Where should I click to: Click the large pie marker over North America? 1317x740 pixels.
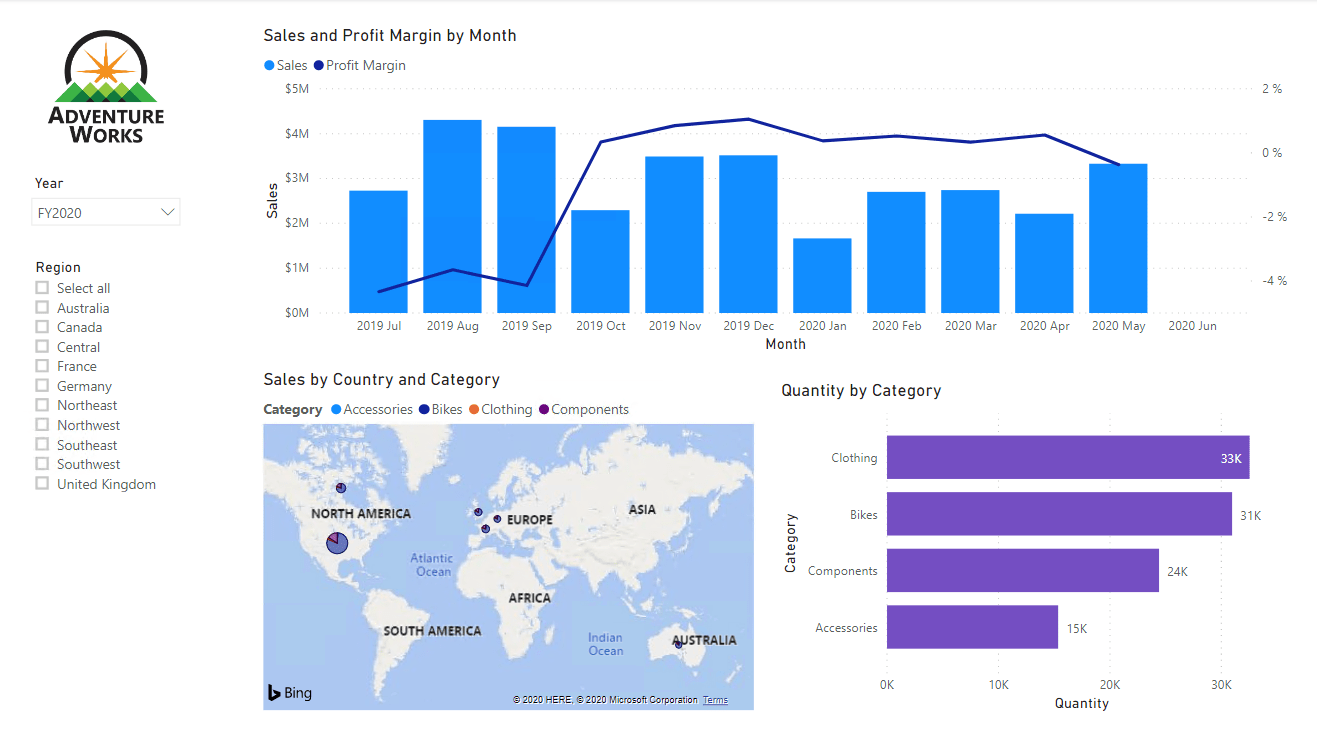pos(337,542)
